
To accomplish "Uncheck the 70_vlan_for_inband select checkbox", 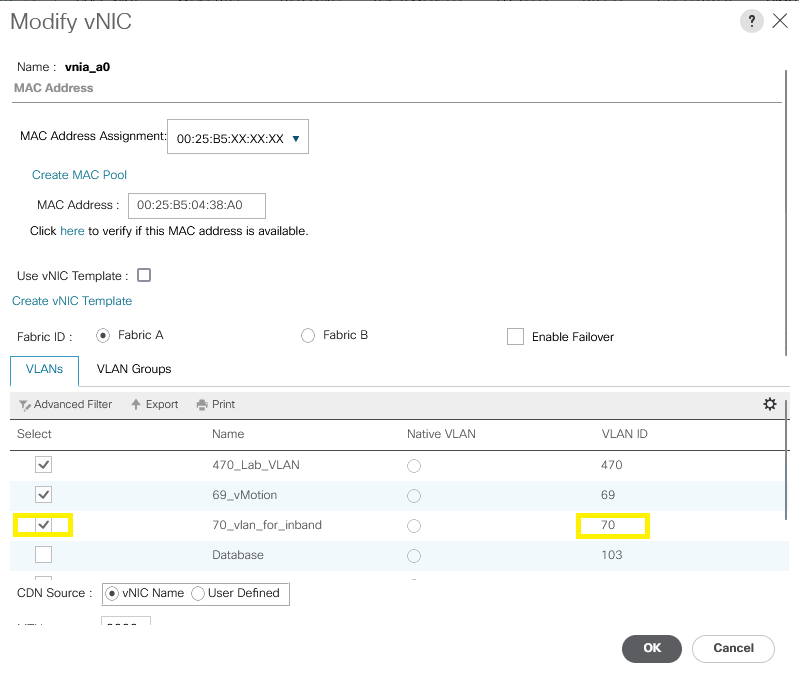I will click(43, 525).
